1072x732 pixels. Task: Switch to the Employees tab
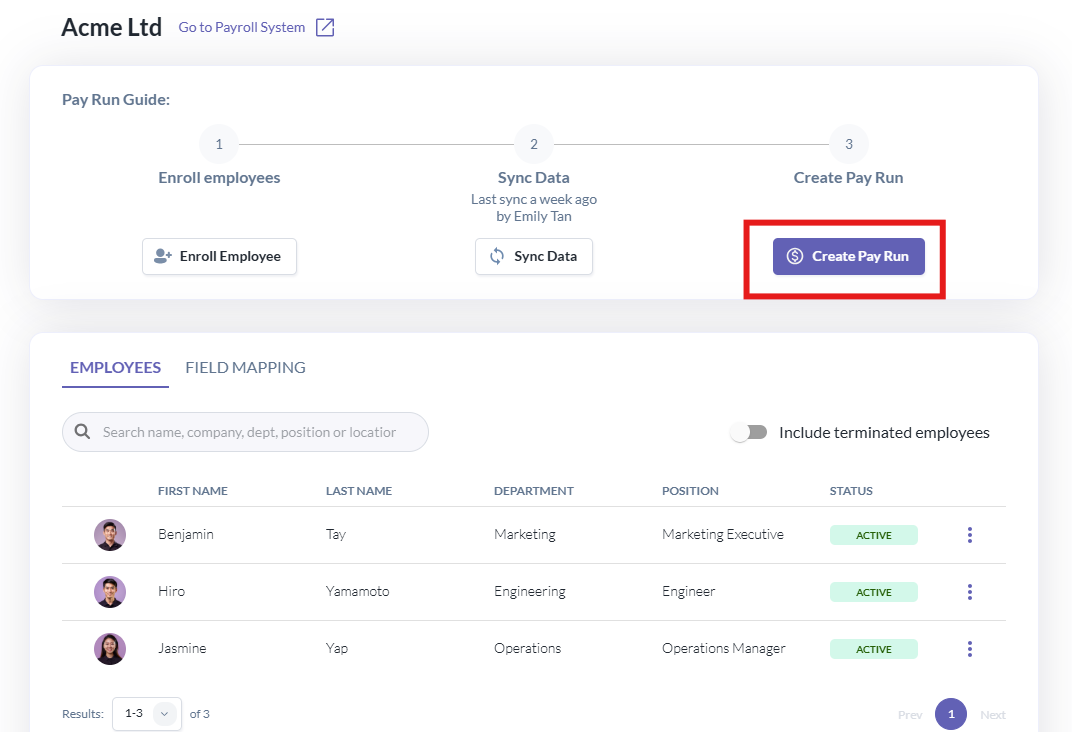click(x=116, y=368)
